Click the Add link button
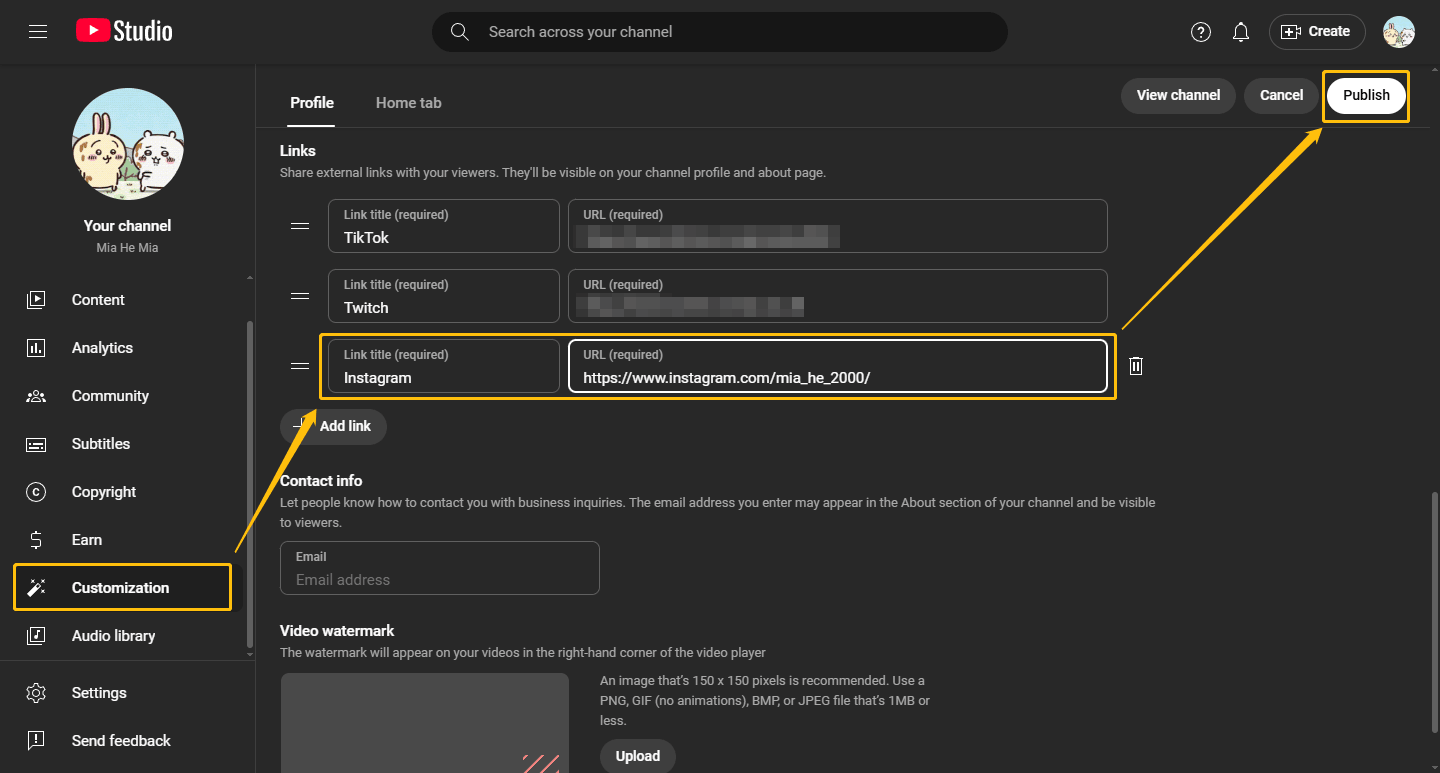Image resolution: width=1440 pixels, height=773 pixels. point(333,426)
